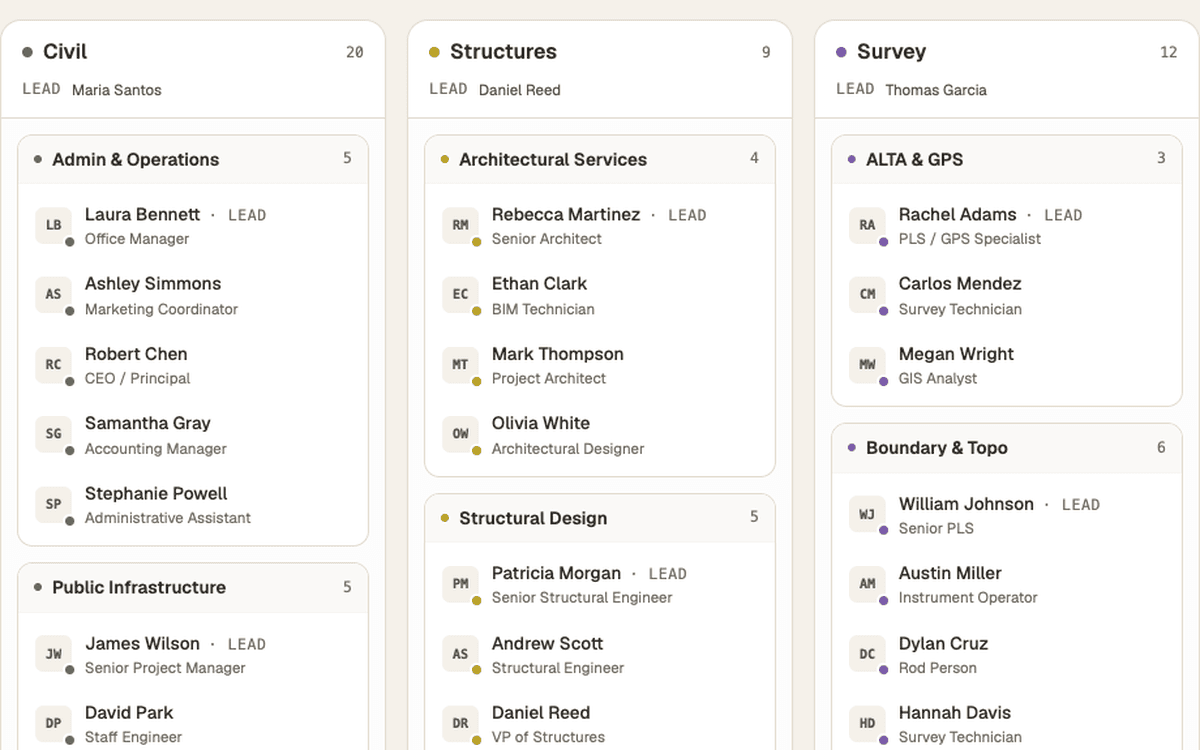Viewport: 1200px width, 750px height.
Task: Click the LB avatar for Laura Bennett
Action: click(x=54, y=225)
